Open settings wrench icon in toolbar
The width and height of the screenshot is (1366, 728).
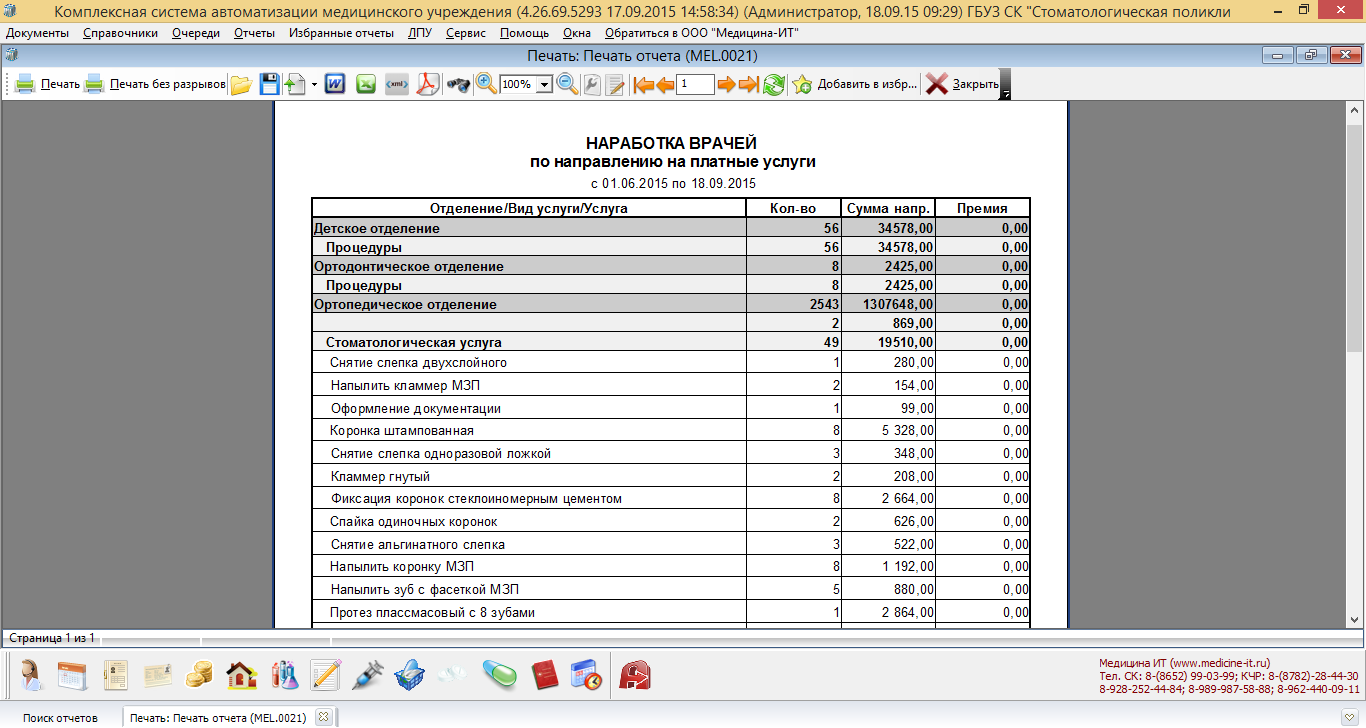[592, 84]
